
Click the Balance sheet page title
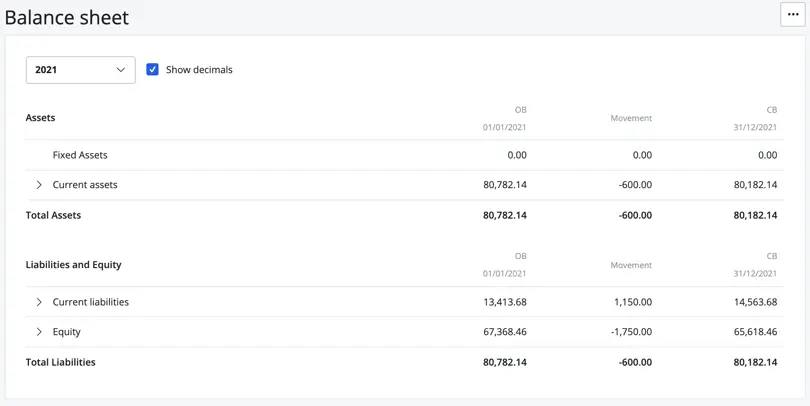[x=67, y=18]
